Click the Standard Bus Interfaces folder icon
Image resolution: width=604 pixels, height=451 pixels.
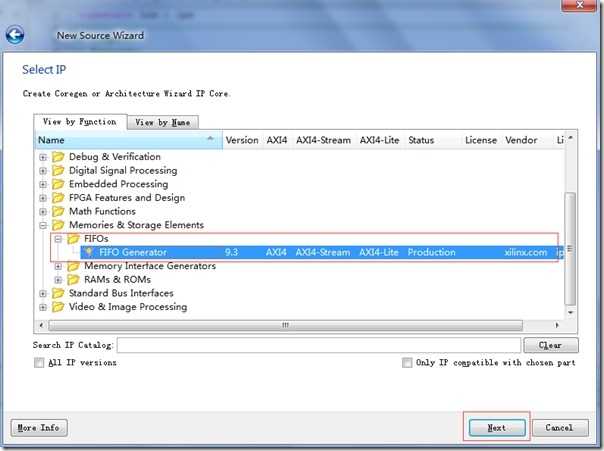point(58,293)
